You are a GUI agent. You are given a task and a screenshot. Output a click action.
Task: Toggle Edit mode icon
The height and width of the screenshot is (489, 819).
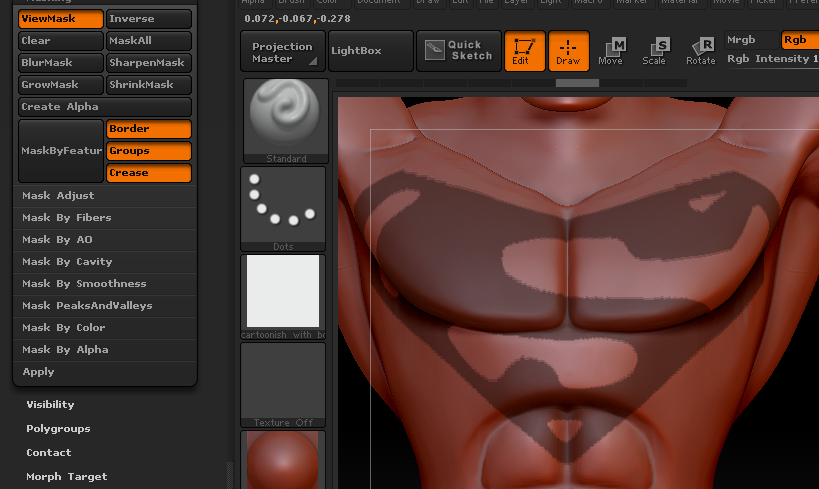tap(524, 51)
